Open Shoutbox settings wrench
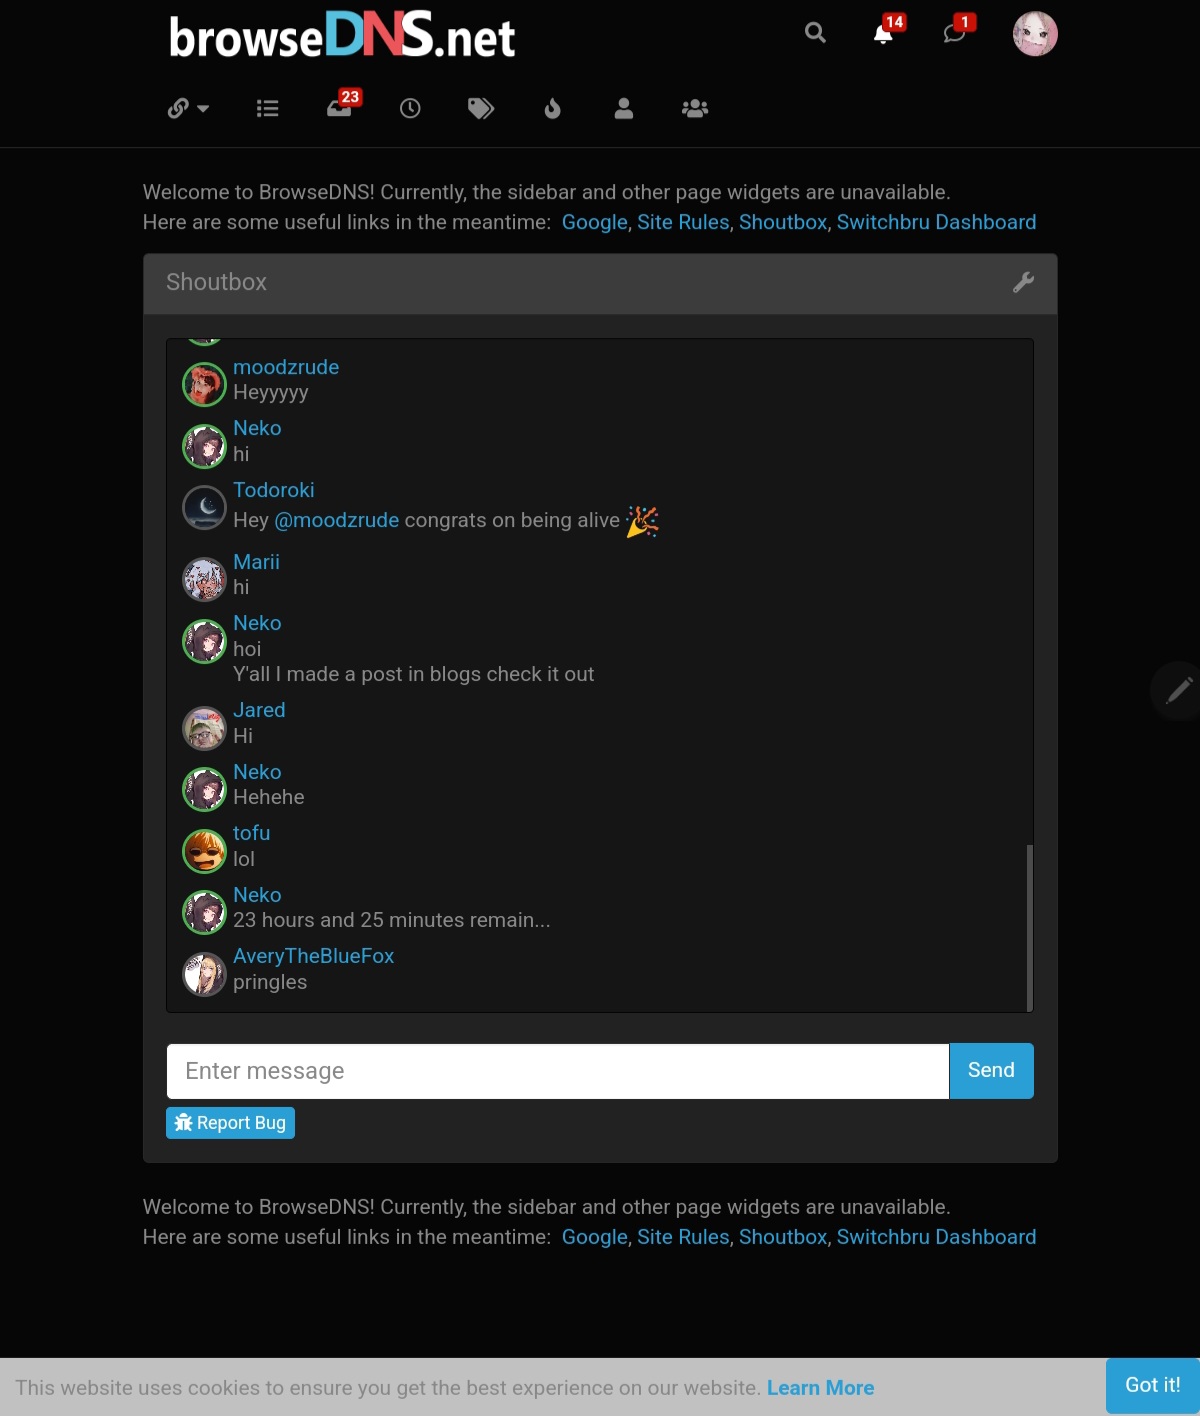Screen dimensions: 1200x1416 tap(1023, 283)
